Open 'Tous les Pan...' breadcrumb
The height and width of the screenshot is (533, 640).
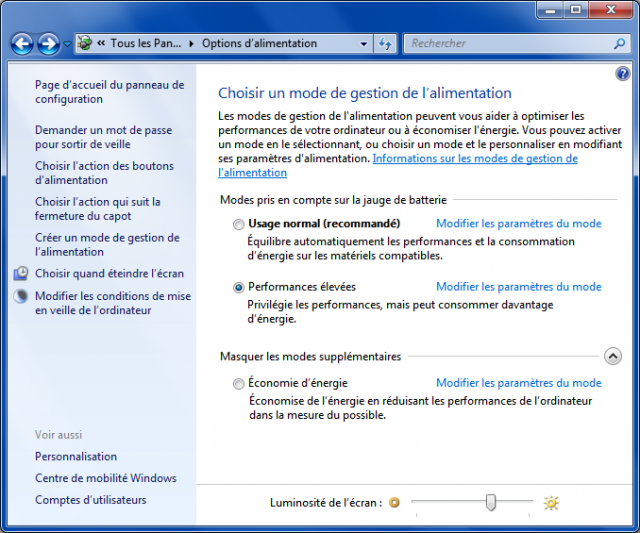tap(146, 43)
